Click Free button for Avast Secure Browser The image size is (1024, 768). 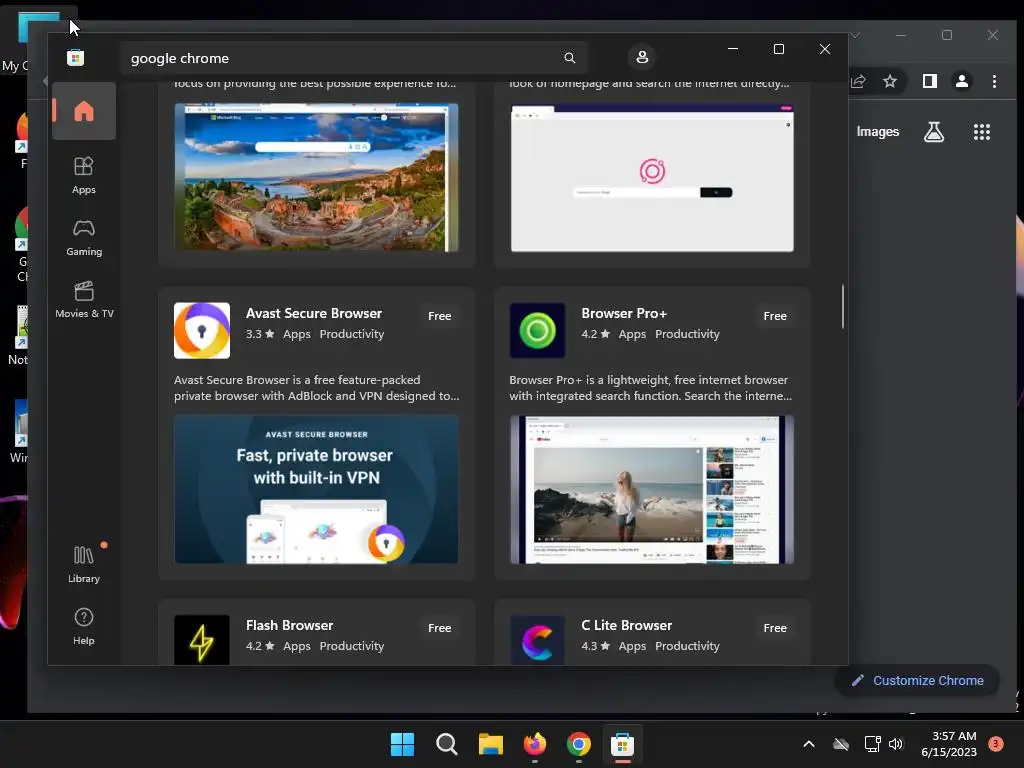(x=440, y=316)
